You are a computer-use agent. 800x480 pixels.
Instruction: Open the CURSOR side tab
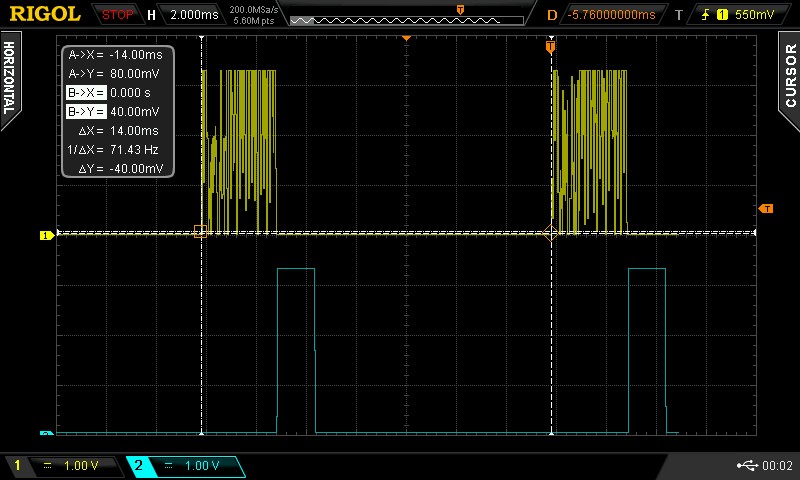pos(790,77)
